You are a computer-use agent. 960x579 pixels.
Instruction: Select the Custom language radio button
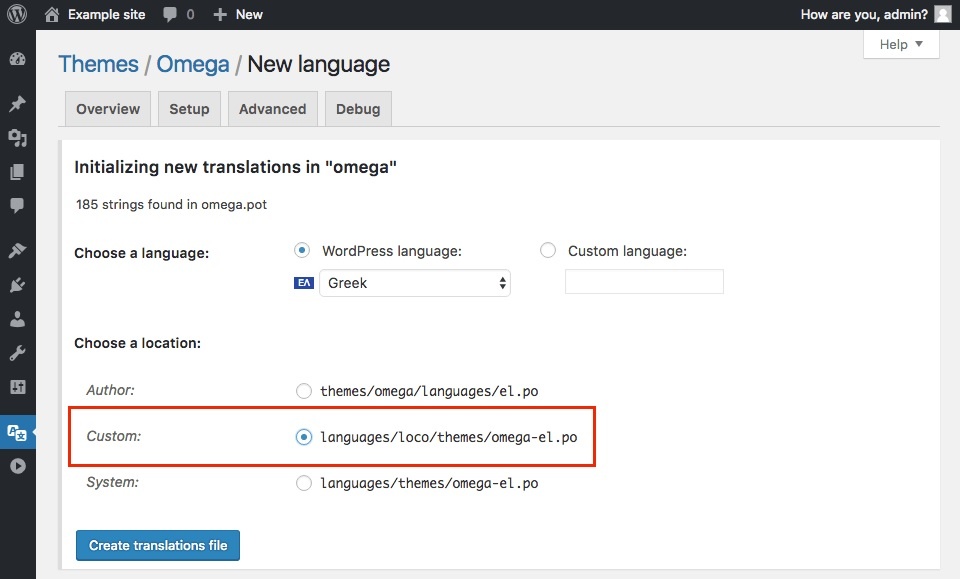point(548,251)
